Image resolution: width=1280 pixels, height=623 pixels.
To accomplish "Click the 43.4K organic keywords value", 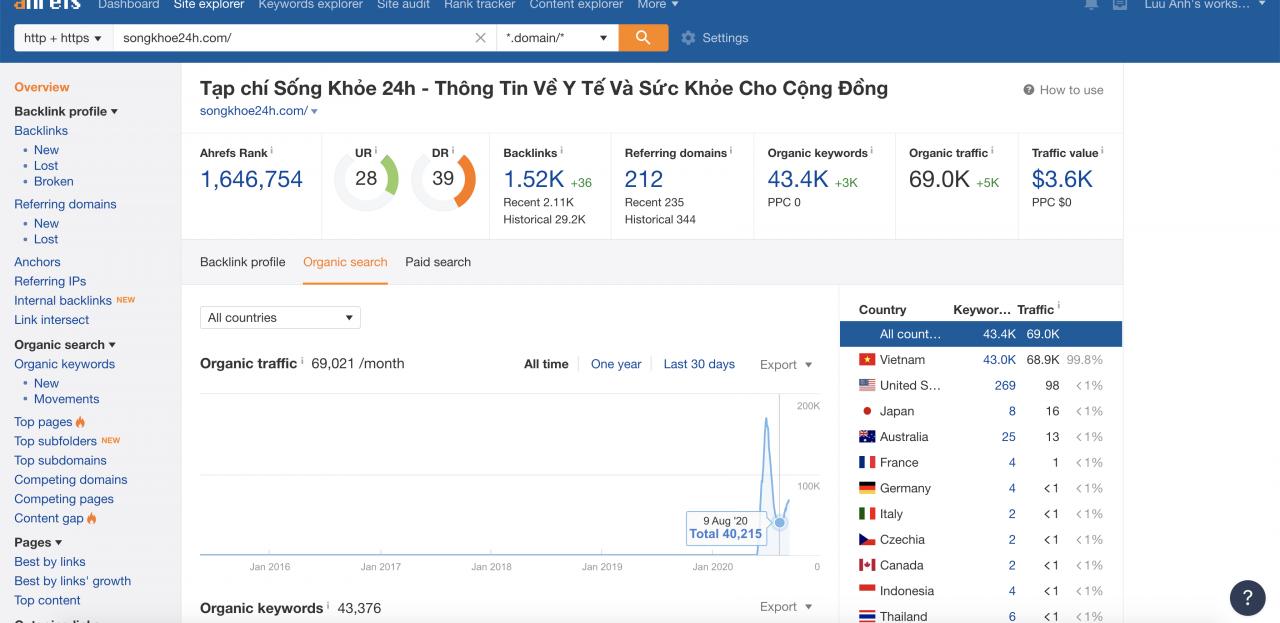I will 798,180.
